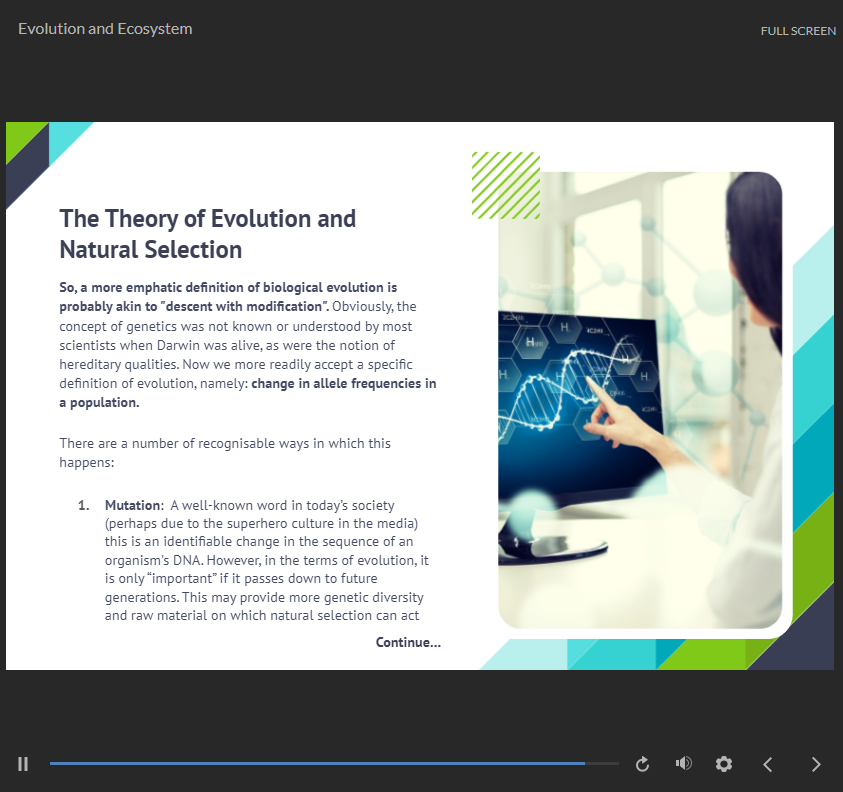Seek to the grey unplayed end of progress bar
The width and height of the screenshot is (843, 792).
604,764
